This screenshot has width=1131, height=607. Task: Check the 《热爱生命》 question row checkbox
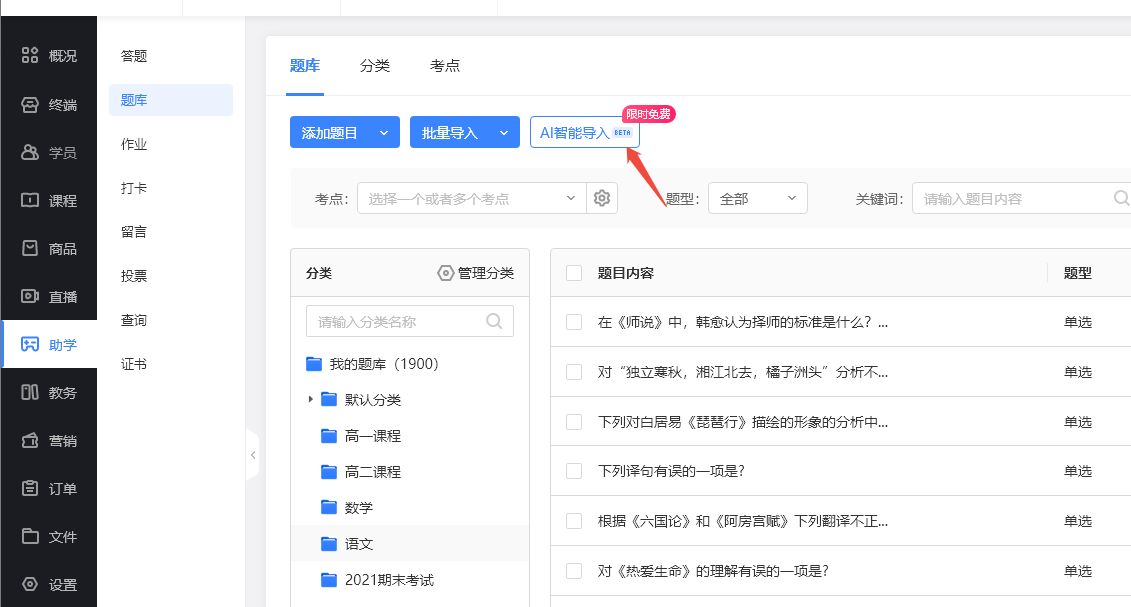574,571
